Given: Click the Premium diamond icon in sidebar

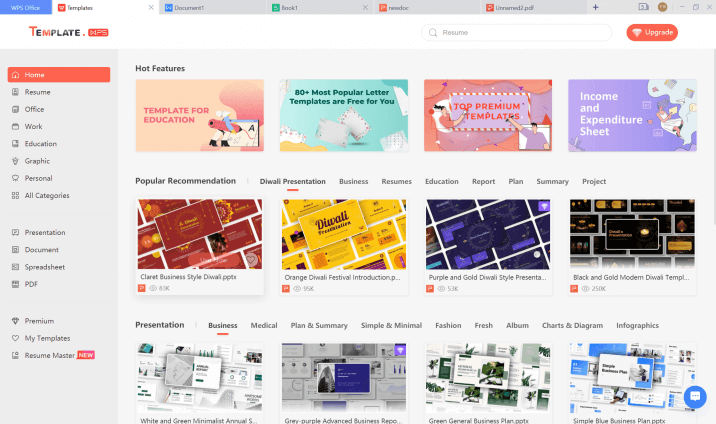Looking at the screenshot, I should point(15,321).
